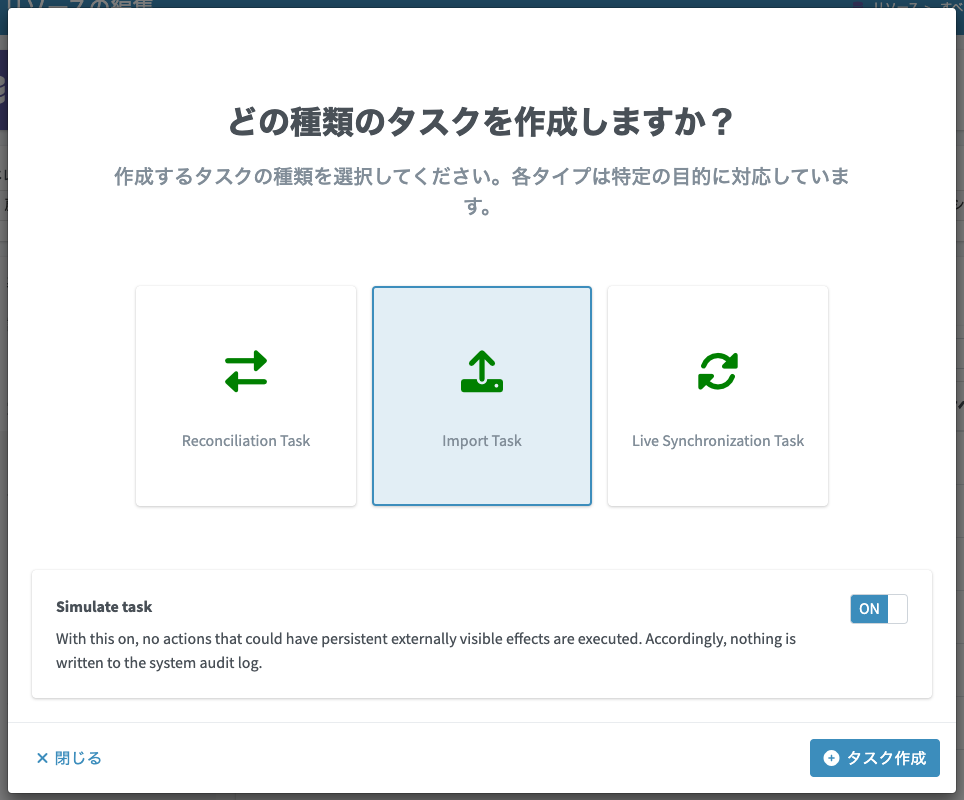Click the タスク作成 button

point(874,758)
